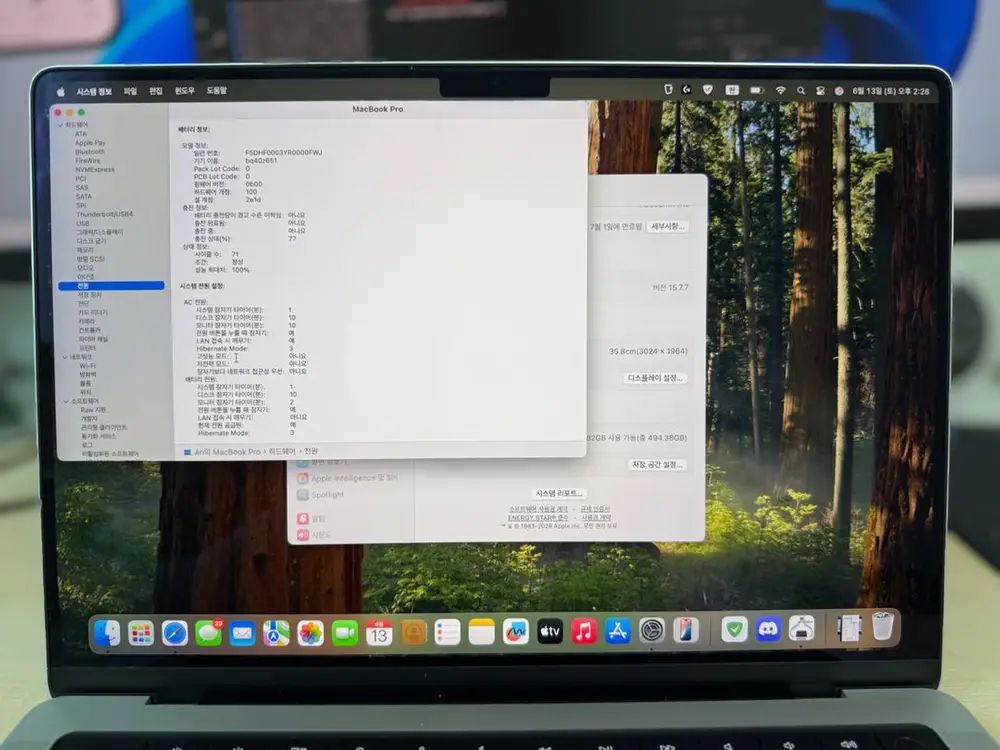The width and height of the screenshot is (1000, 750).
Task: Click 디스플레이 설정… button in Settings
Action: 655,378
